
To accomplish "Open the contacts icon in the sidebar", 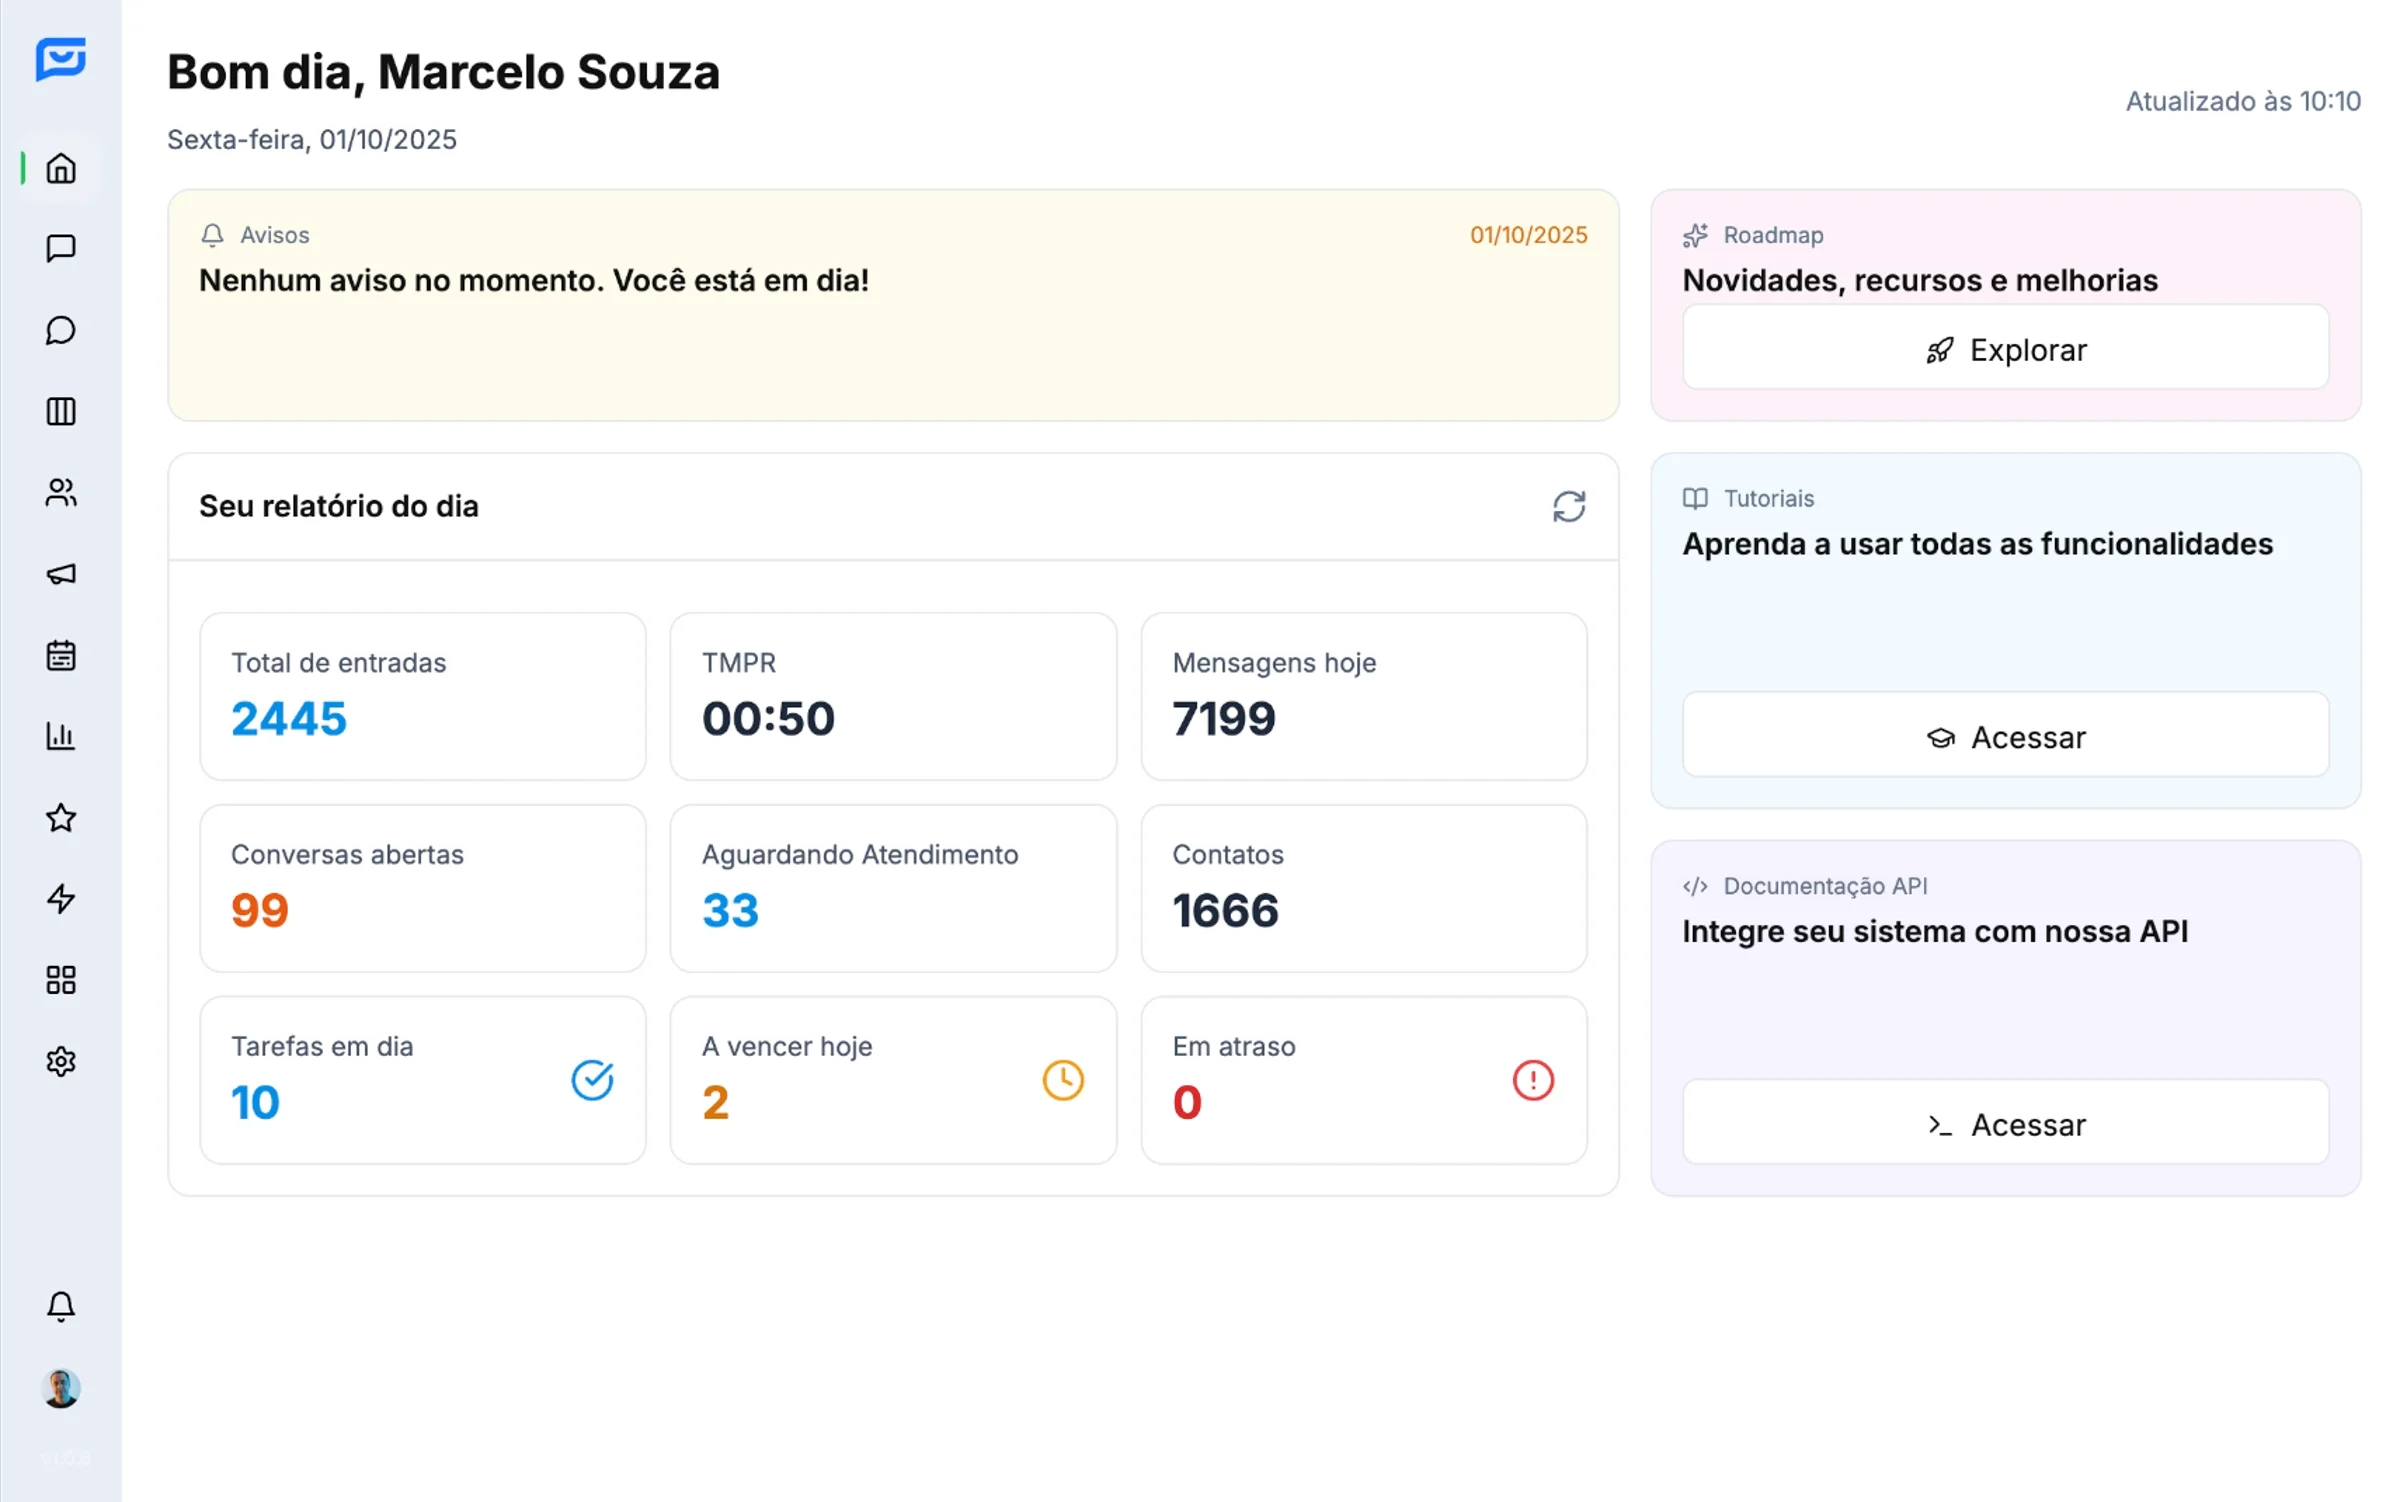I will coord(61,493).
